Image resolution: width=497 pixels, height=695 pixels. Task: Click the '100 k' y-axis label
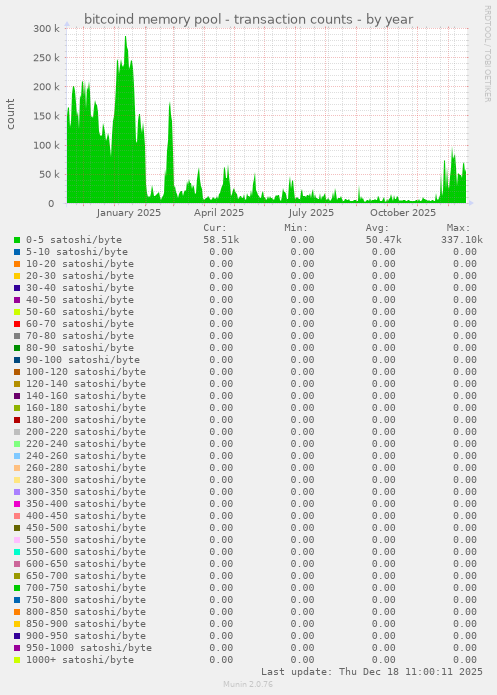(47, 145)
